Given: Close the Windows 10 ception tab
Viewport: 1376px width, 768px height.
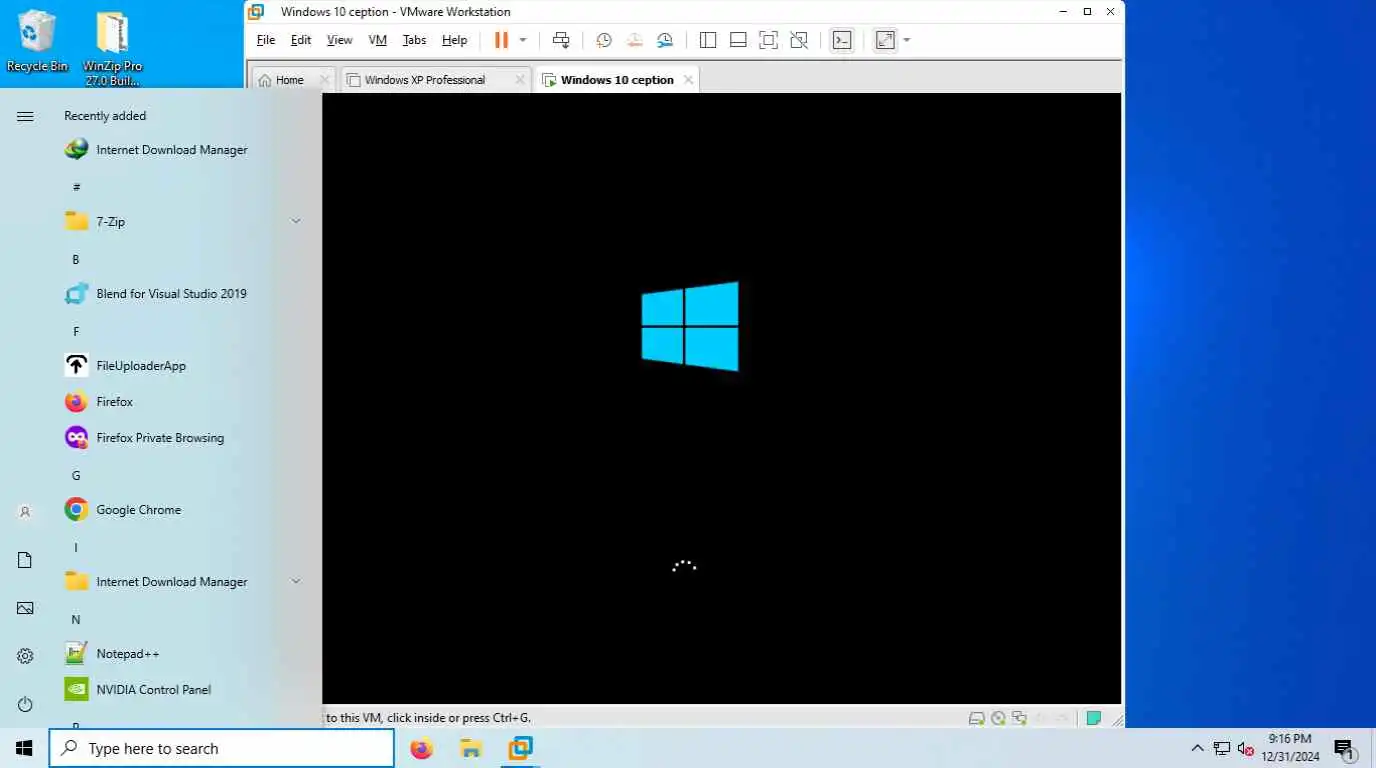Looking at the screenshot, I should [688, 80].
